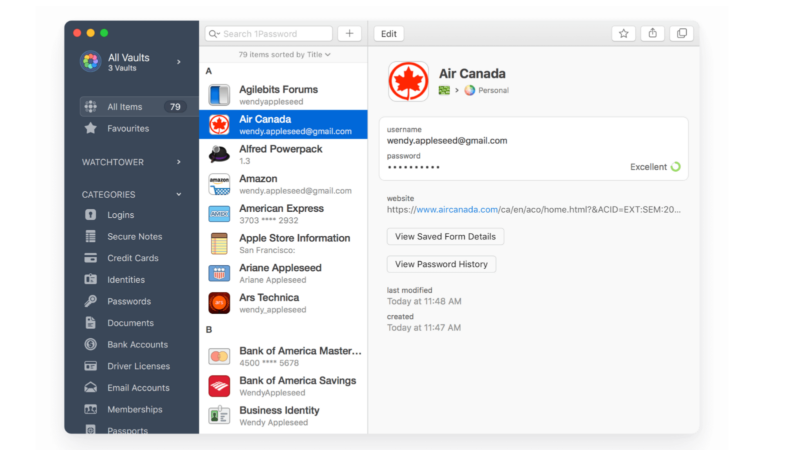Click View Password History button
Screen dimensions: 800x450
(441, 264)
